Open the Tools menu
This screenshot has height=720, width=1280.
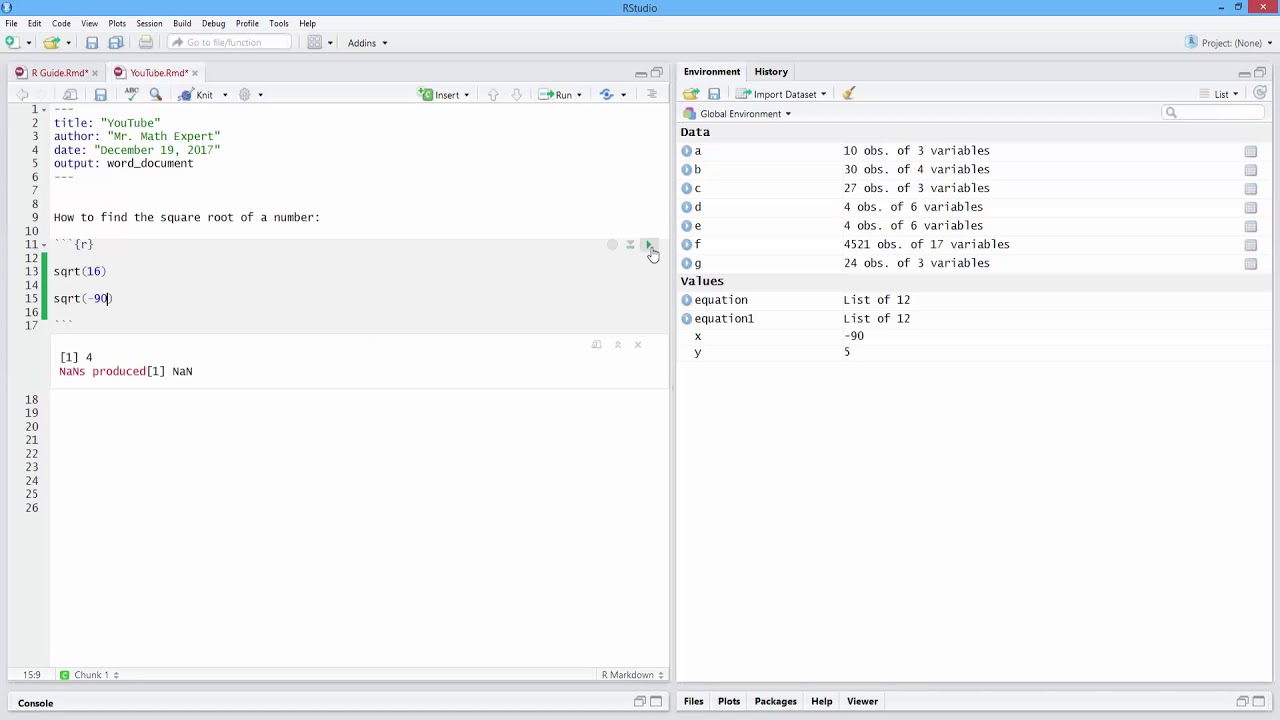coord(279,23)
